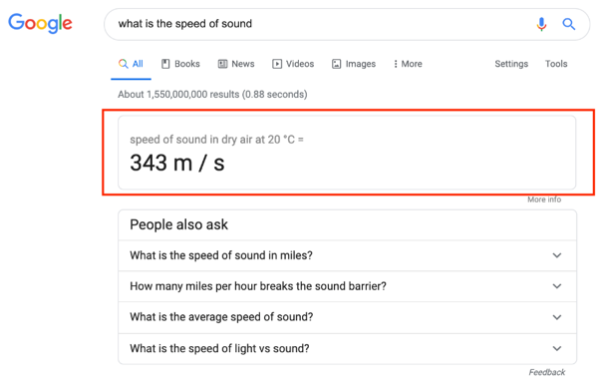600x384 pixels.
Task: Click inside the search query field
Action: tap(318, 24)
